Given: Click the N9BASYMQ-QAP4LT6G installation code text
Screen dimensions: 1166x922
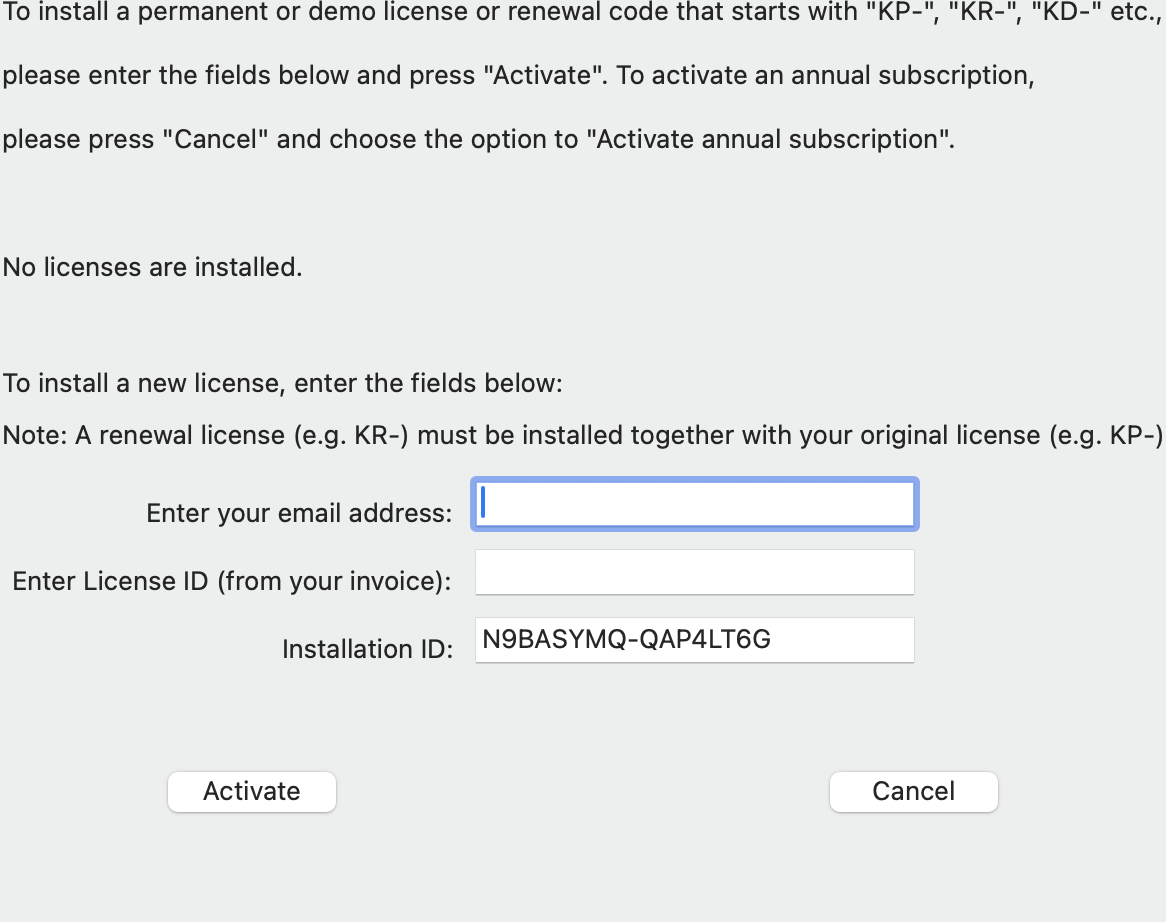Looking at the screenshot, I should click(627, 640).
